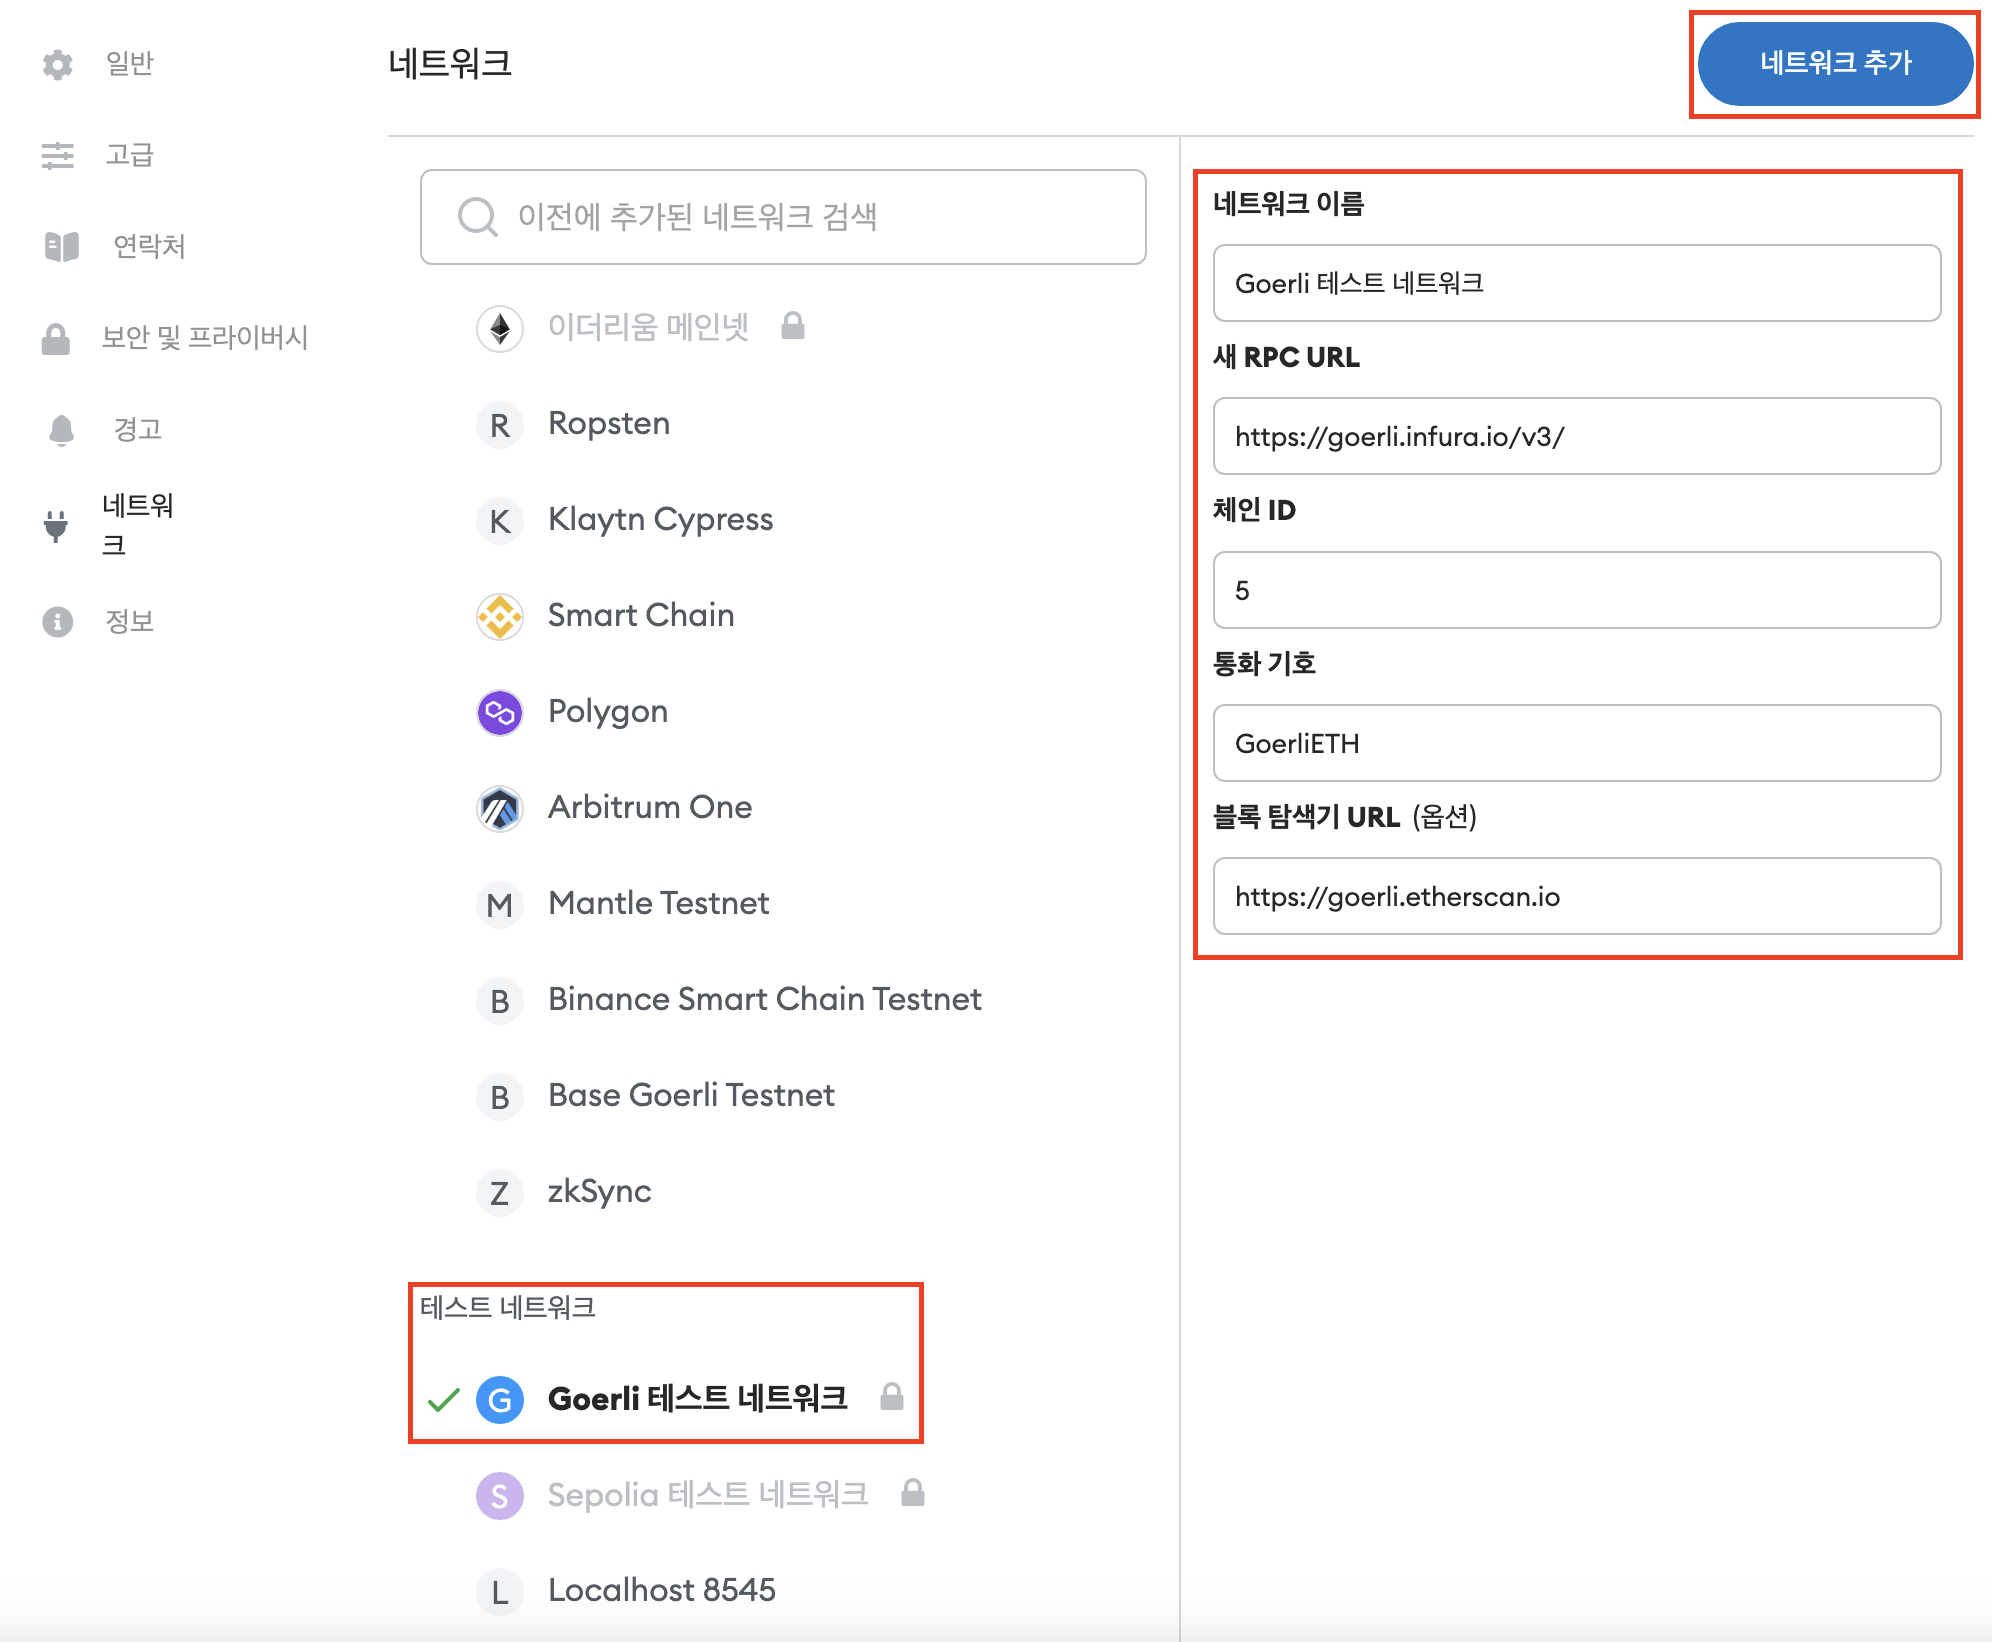Viewport: 1992px width, 1642px height.
Task: Click the blue Goerli G icon
Action: (500, 1399)
